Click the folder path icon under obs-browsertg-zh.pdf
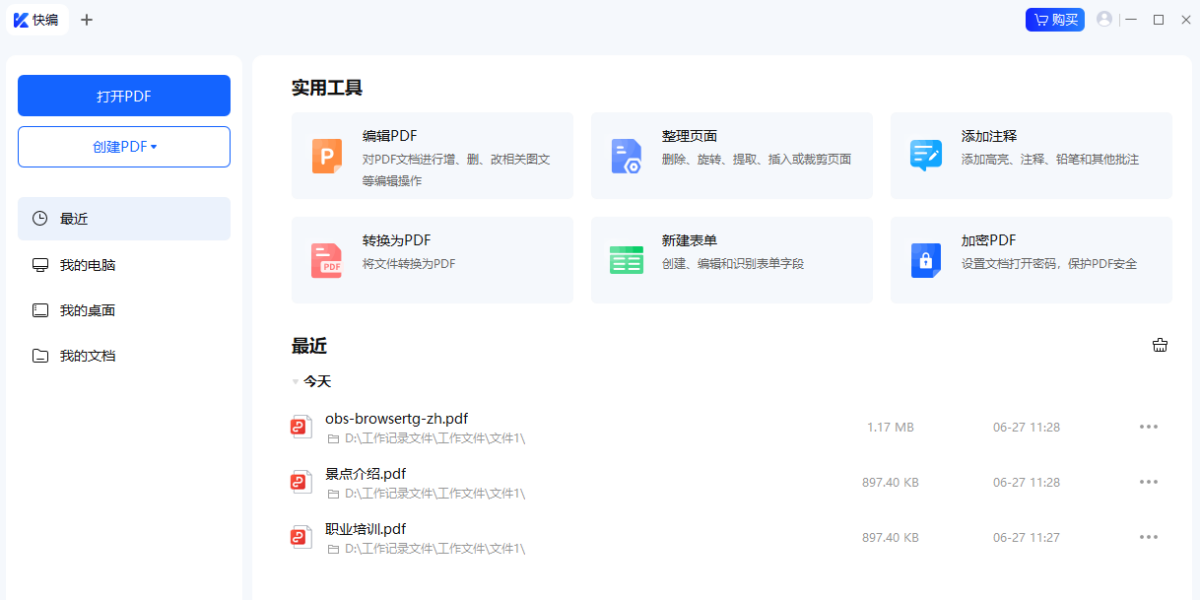The image size is (1200, 600). 333,438
